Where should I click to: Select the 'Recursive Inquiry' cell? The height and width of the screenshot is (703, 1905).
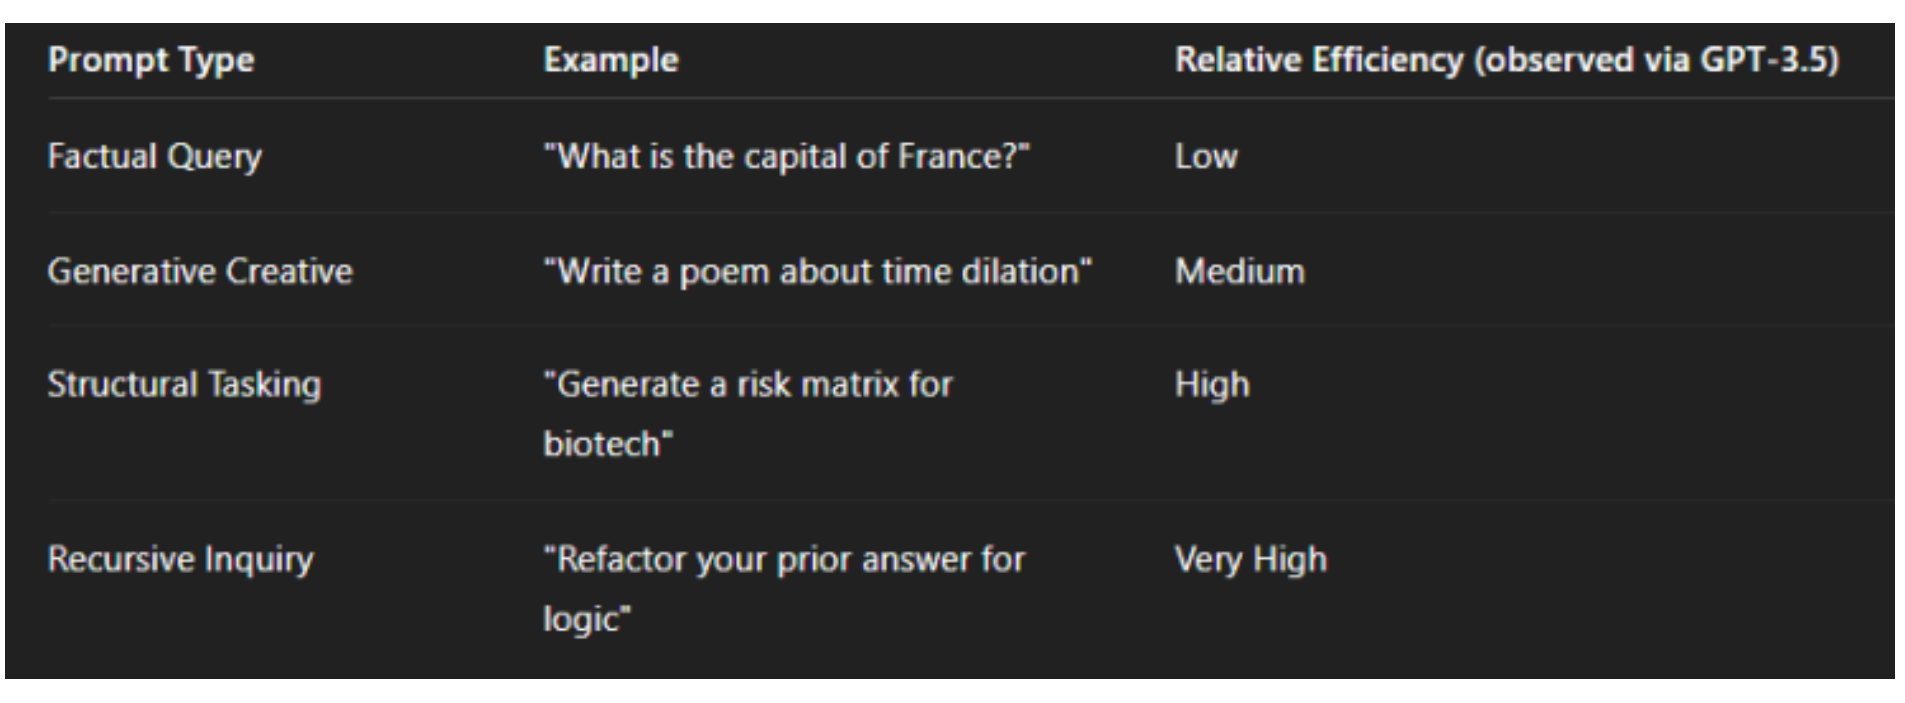(x=180, y=559)
